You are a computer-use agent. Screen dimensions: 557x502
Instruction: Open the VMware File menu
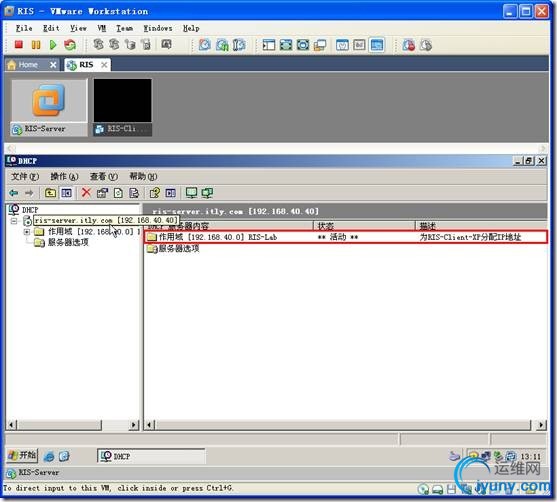[24, 28]
